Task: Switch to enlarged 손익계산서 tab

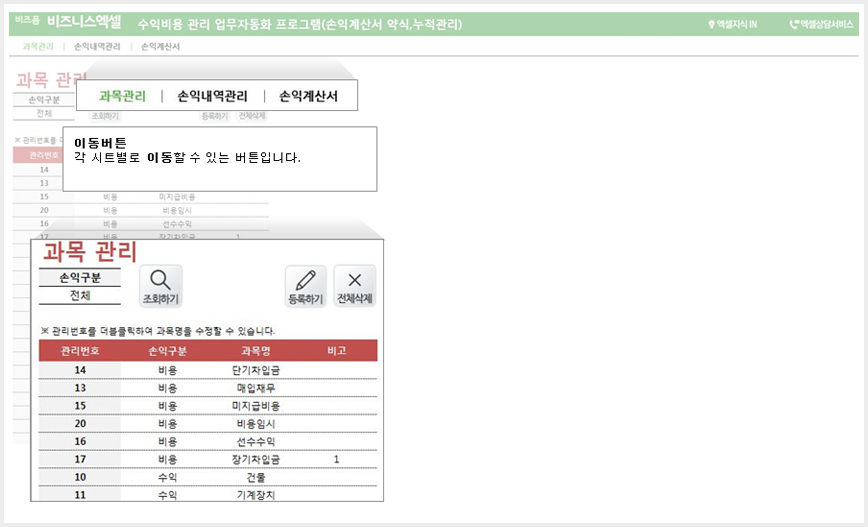Action: pos(308,96)
